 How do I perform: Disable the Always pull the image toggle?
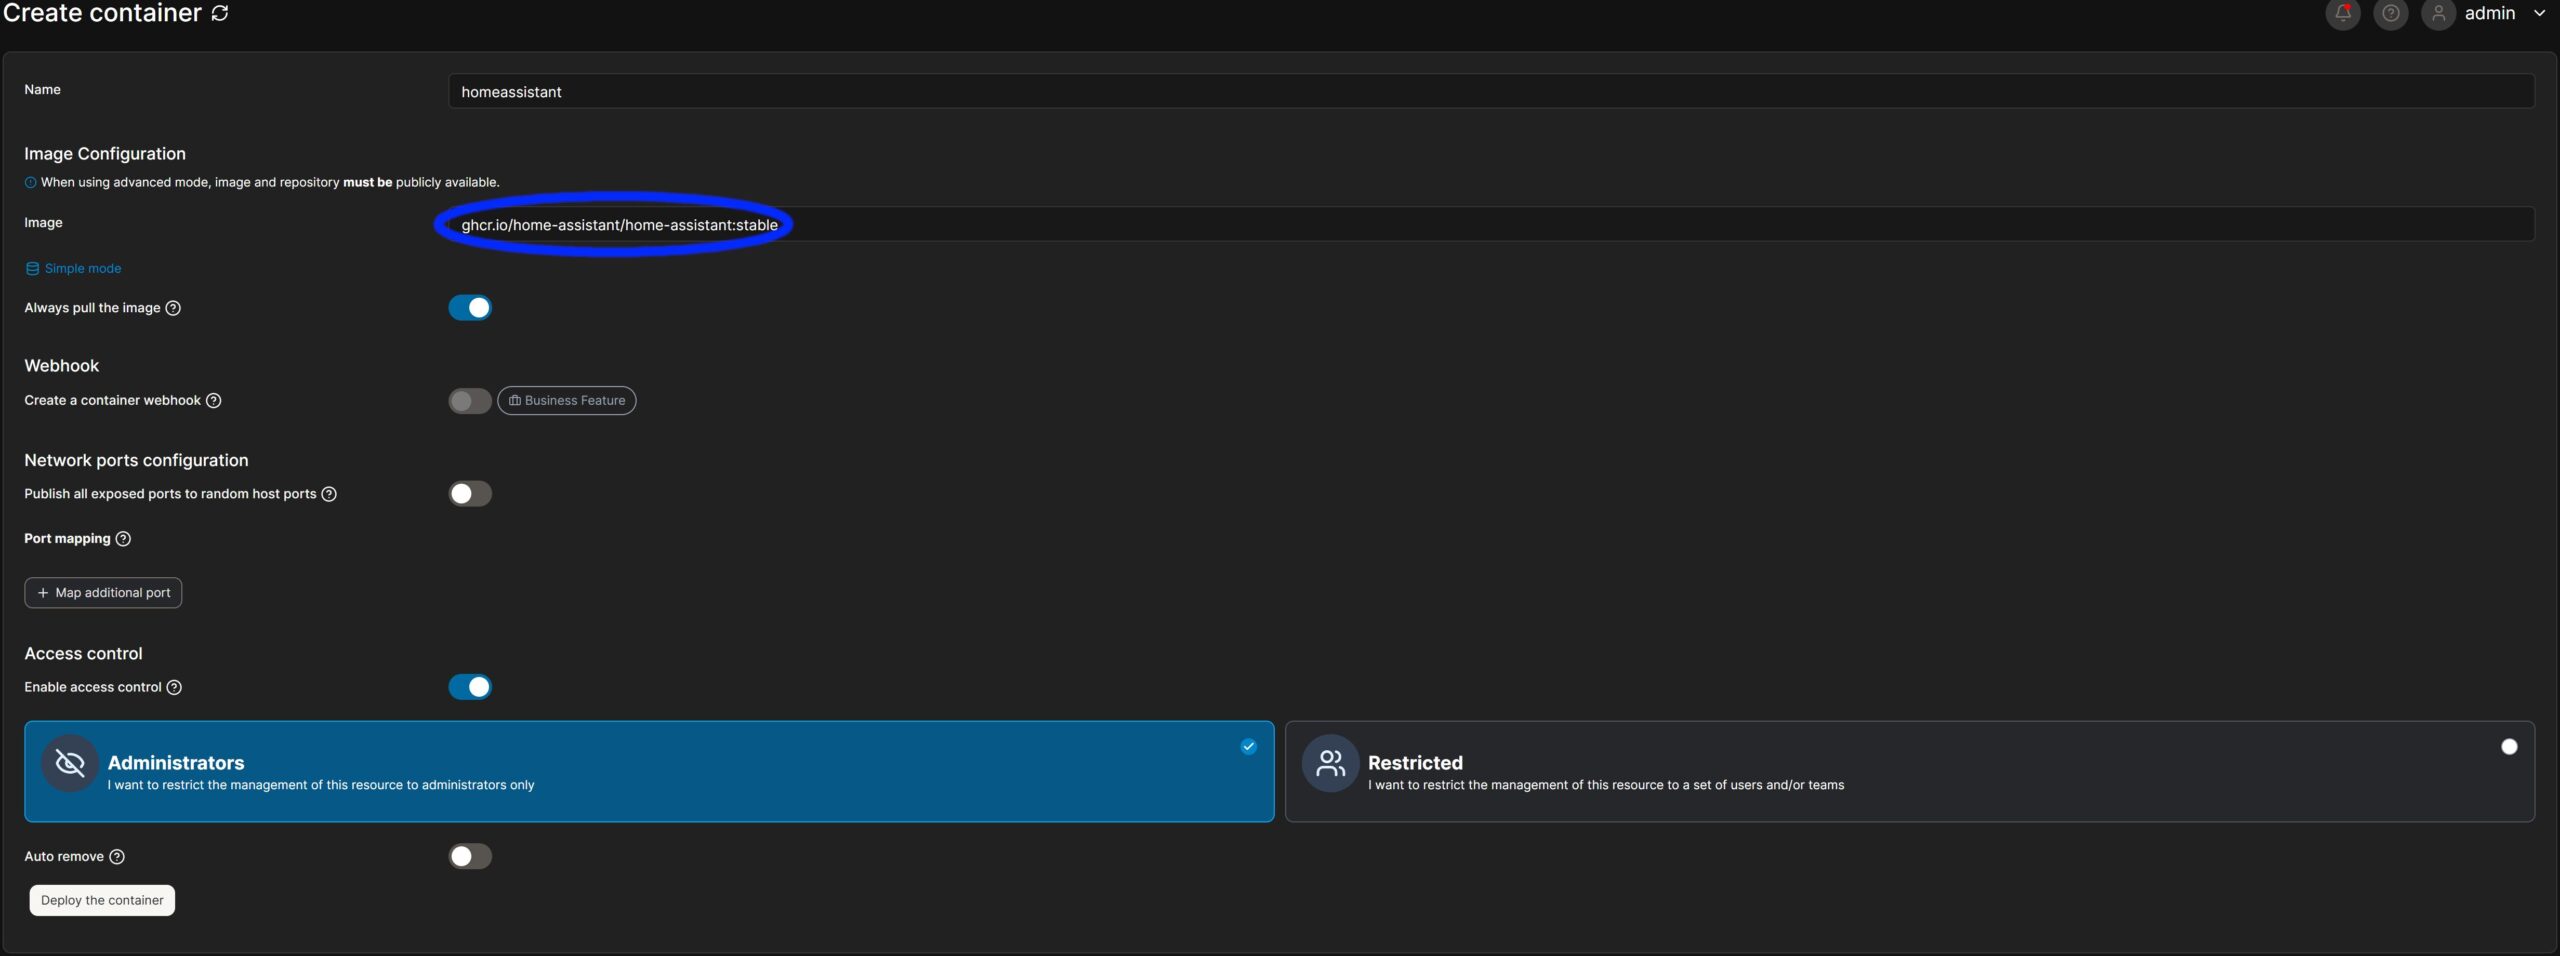click(470, 308)
